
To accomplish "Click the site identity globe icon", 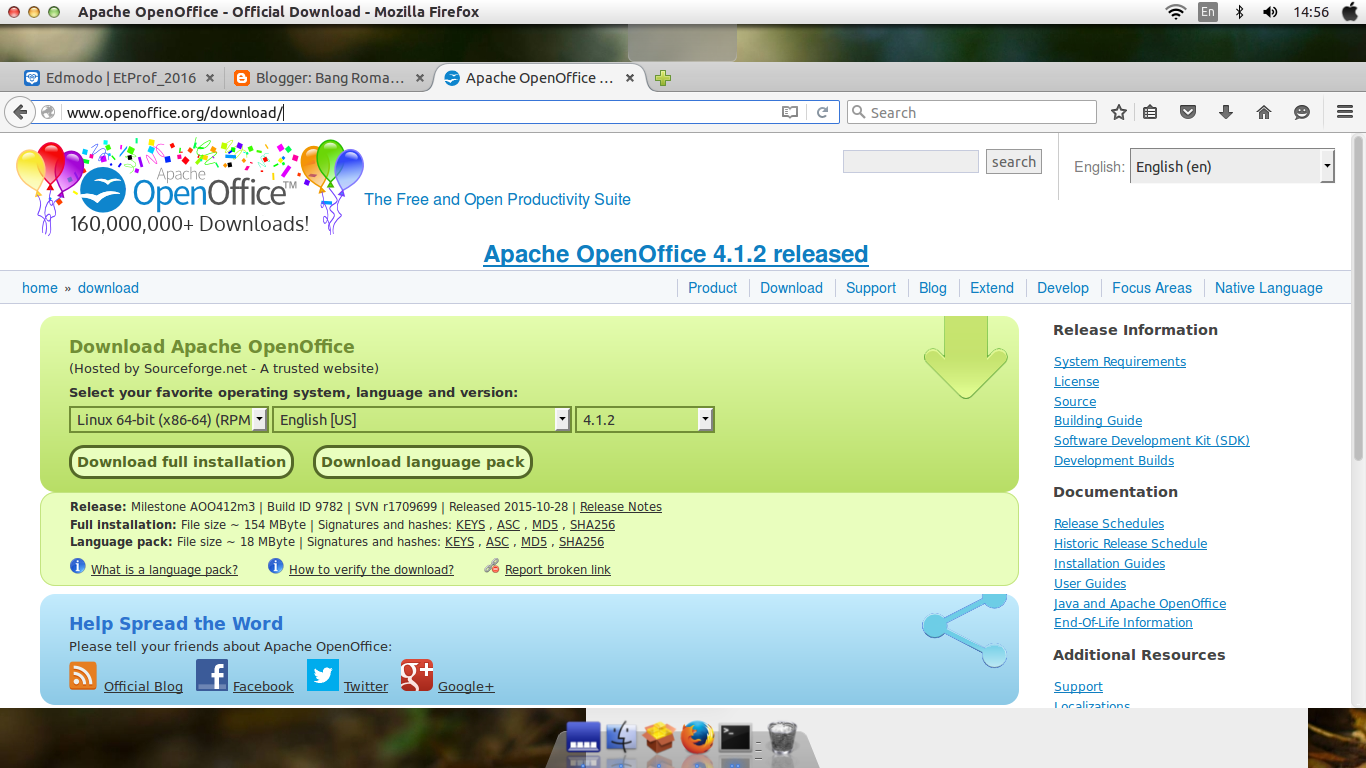I will click(48, 112).
